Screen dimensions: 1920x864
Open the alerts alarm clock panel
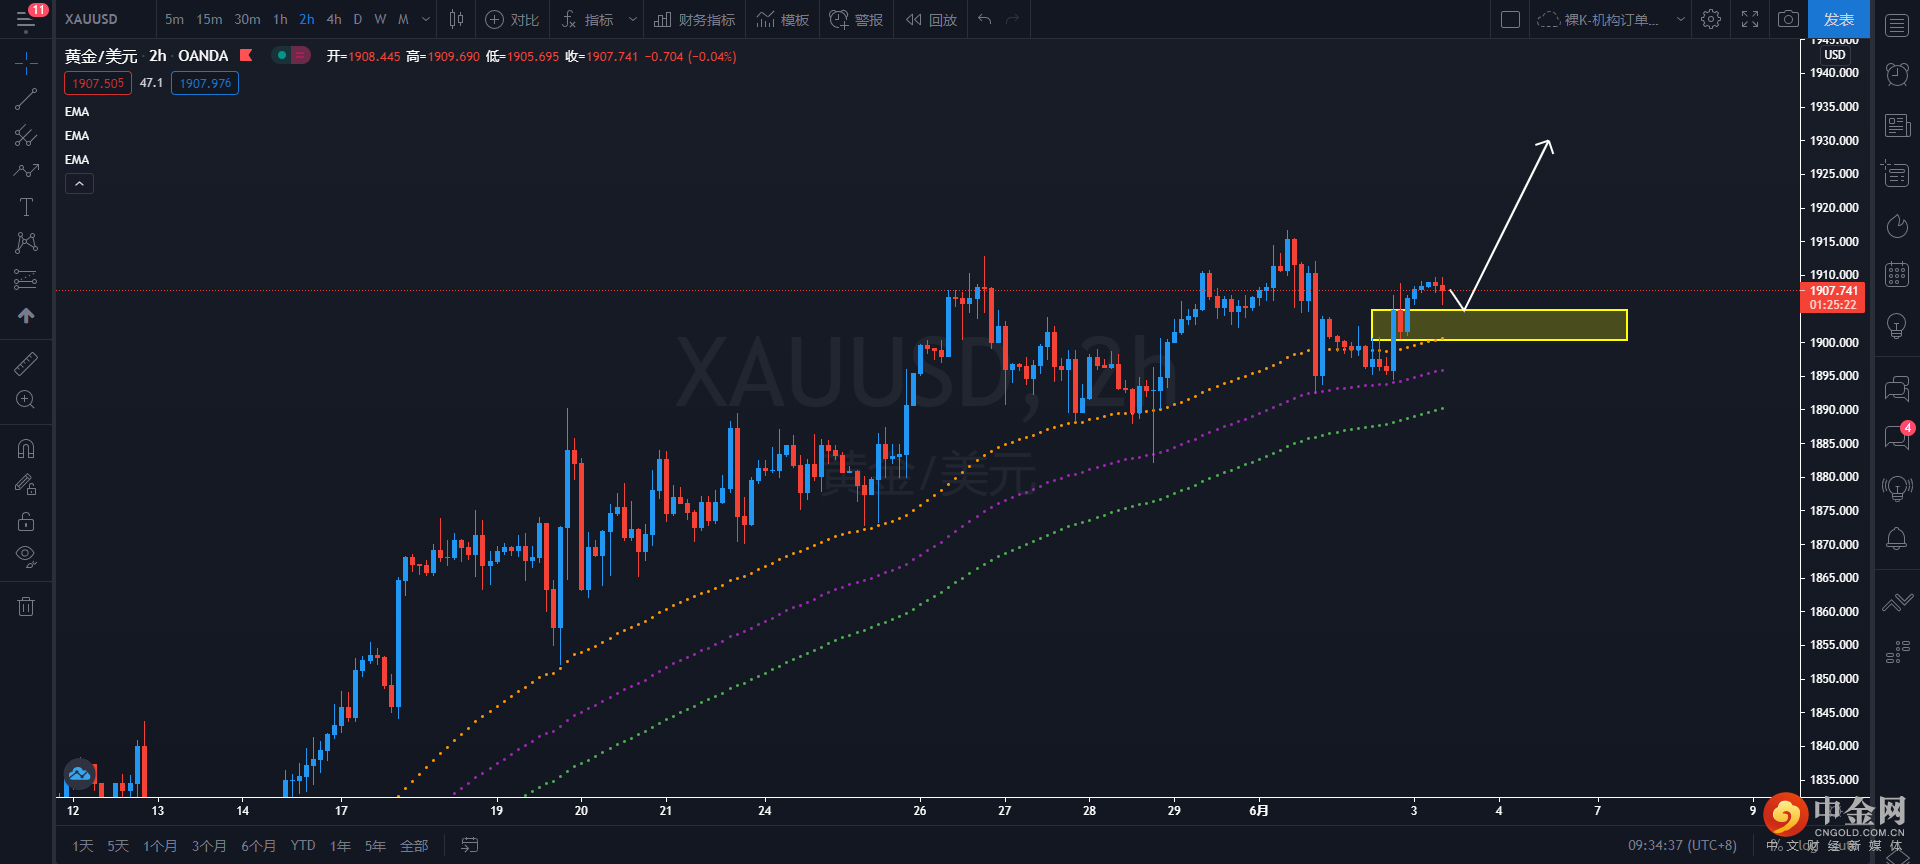point(1896,73)
